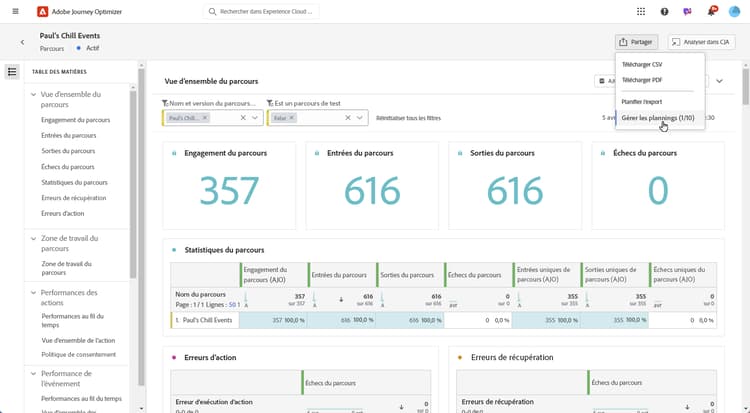Screen dimensions: 750x413
Task: Click the sidebar scroll down arrow
Action: tap(141, 409)
